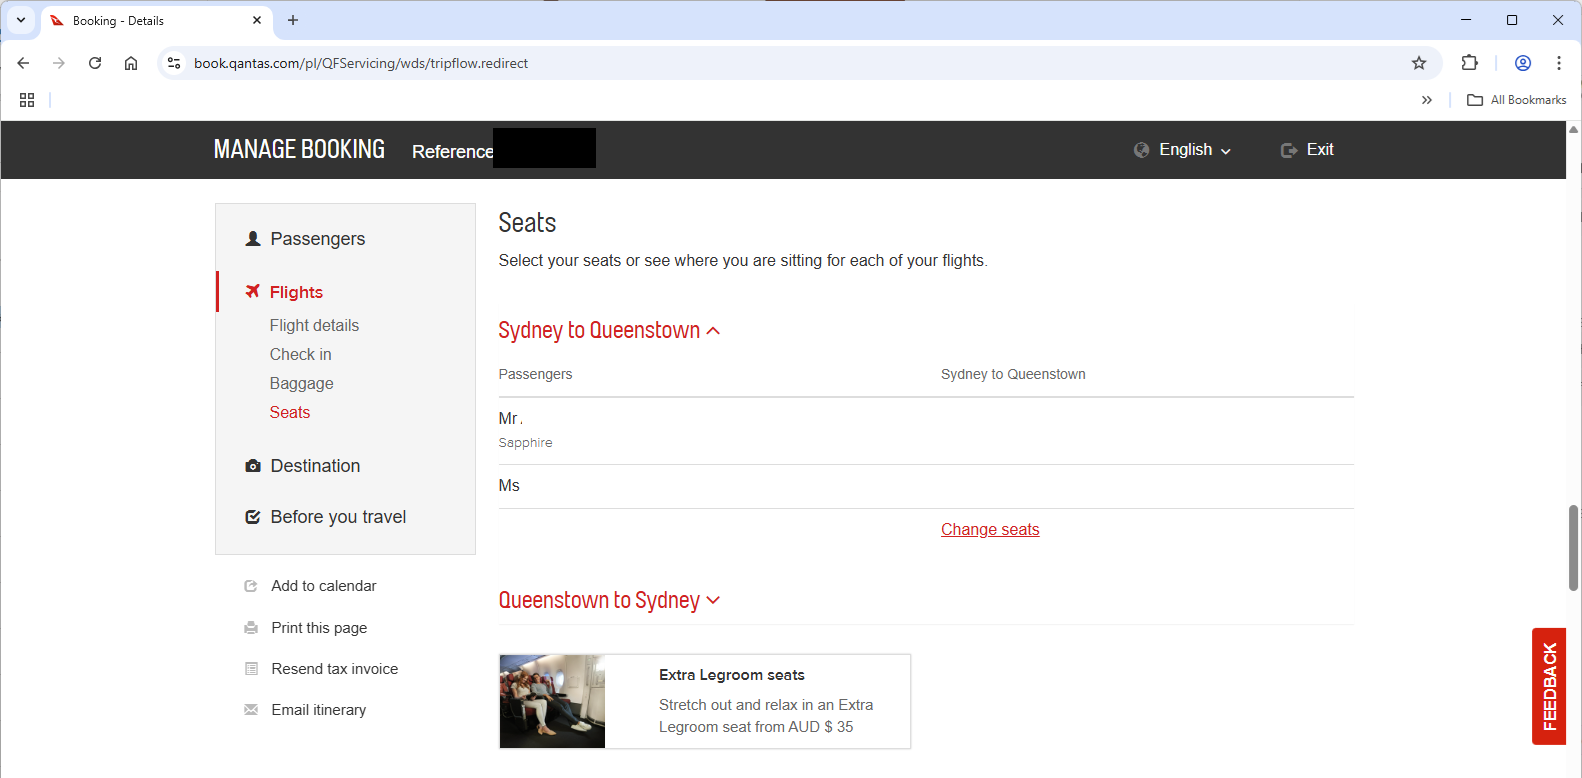Click the Extra Legroom seats promo image
The width and height of the screenshot is (1582, 778).
tap(552, 701)
